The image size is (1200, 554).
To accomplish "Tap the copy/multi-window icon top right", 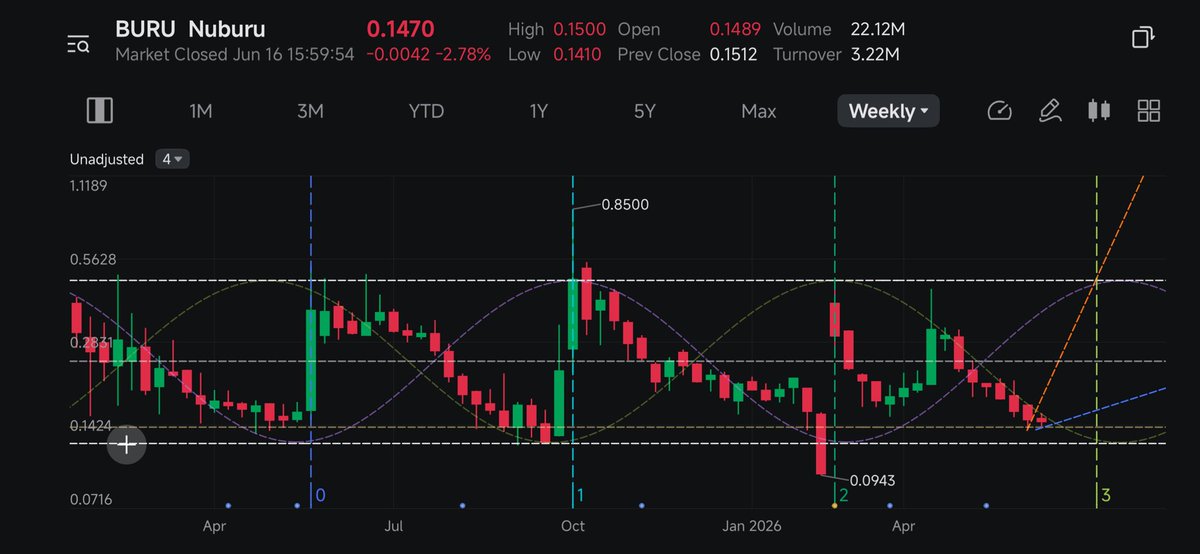I will [x=1143, y=38].
